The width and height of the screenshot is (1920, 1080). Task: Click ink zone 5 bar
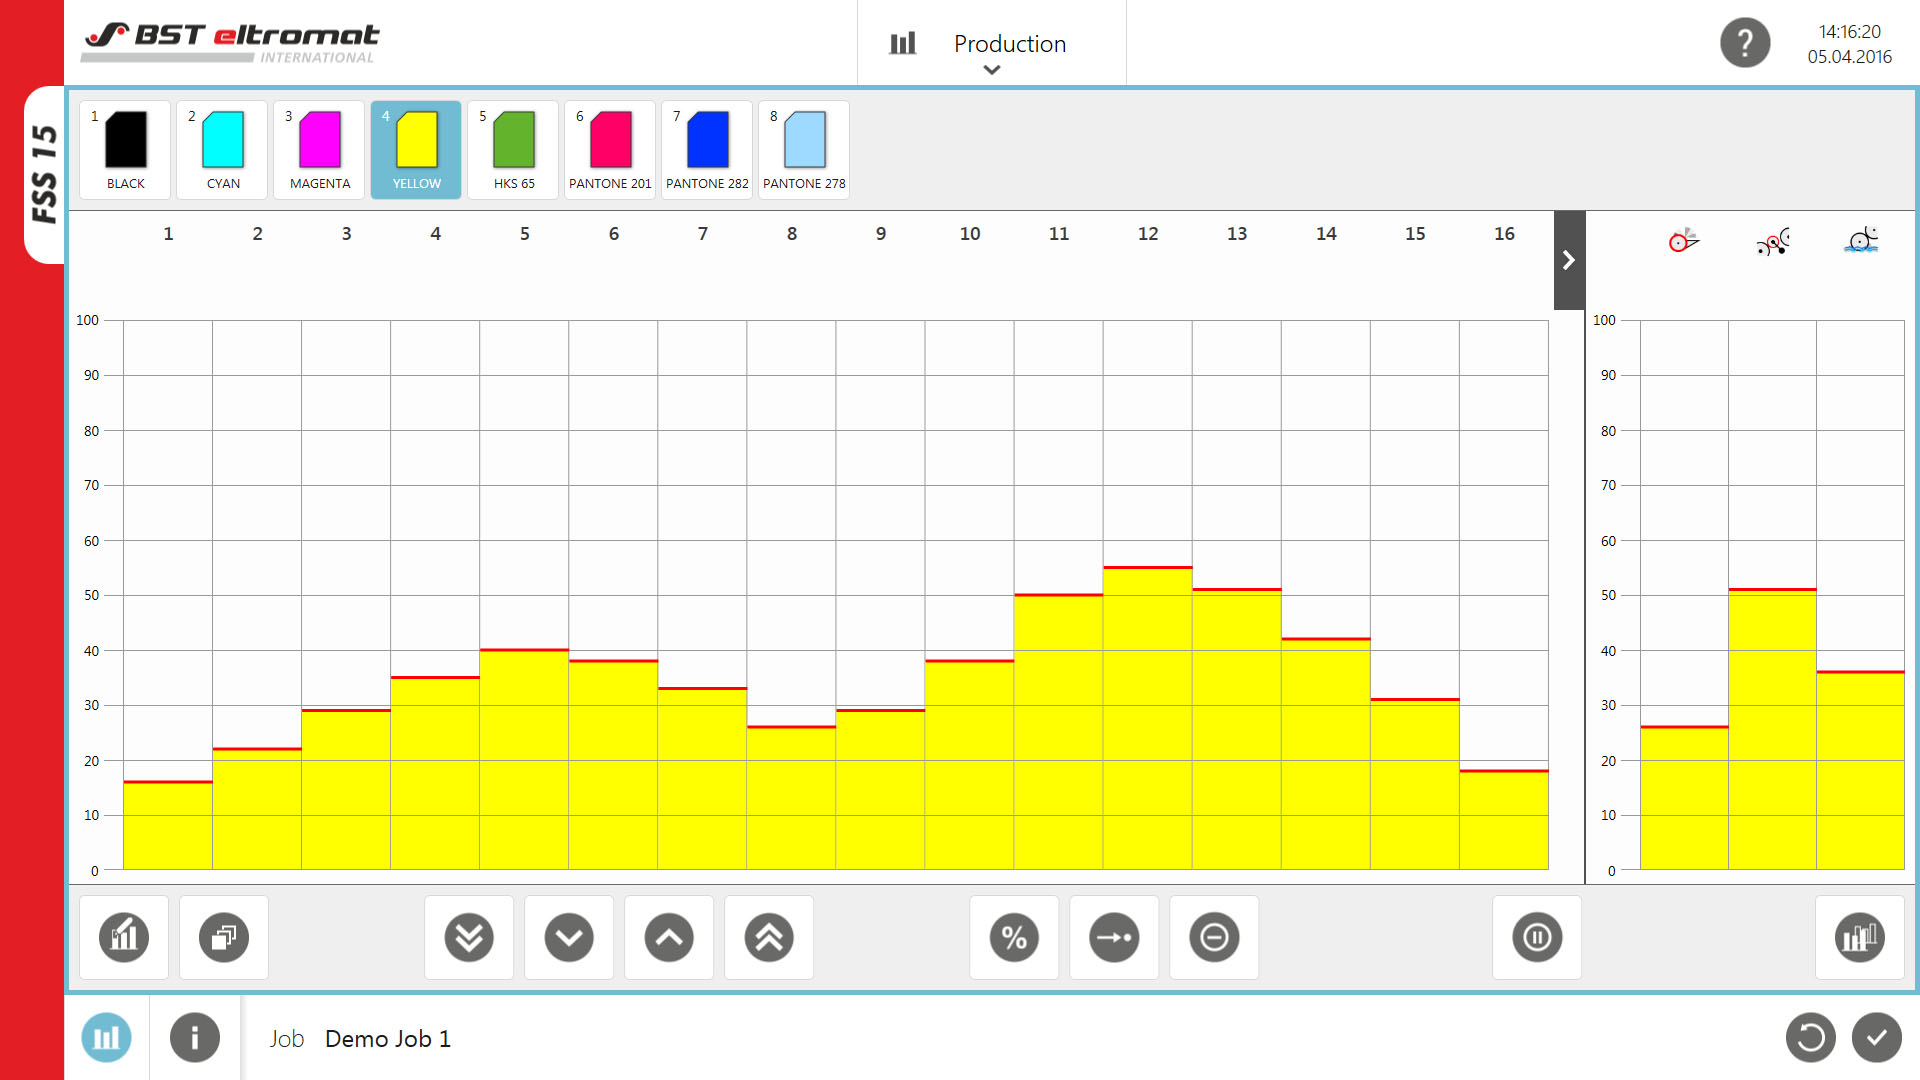click(x=524, y=759)
